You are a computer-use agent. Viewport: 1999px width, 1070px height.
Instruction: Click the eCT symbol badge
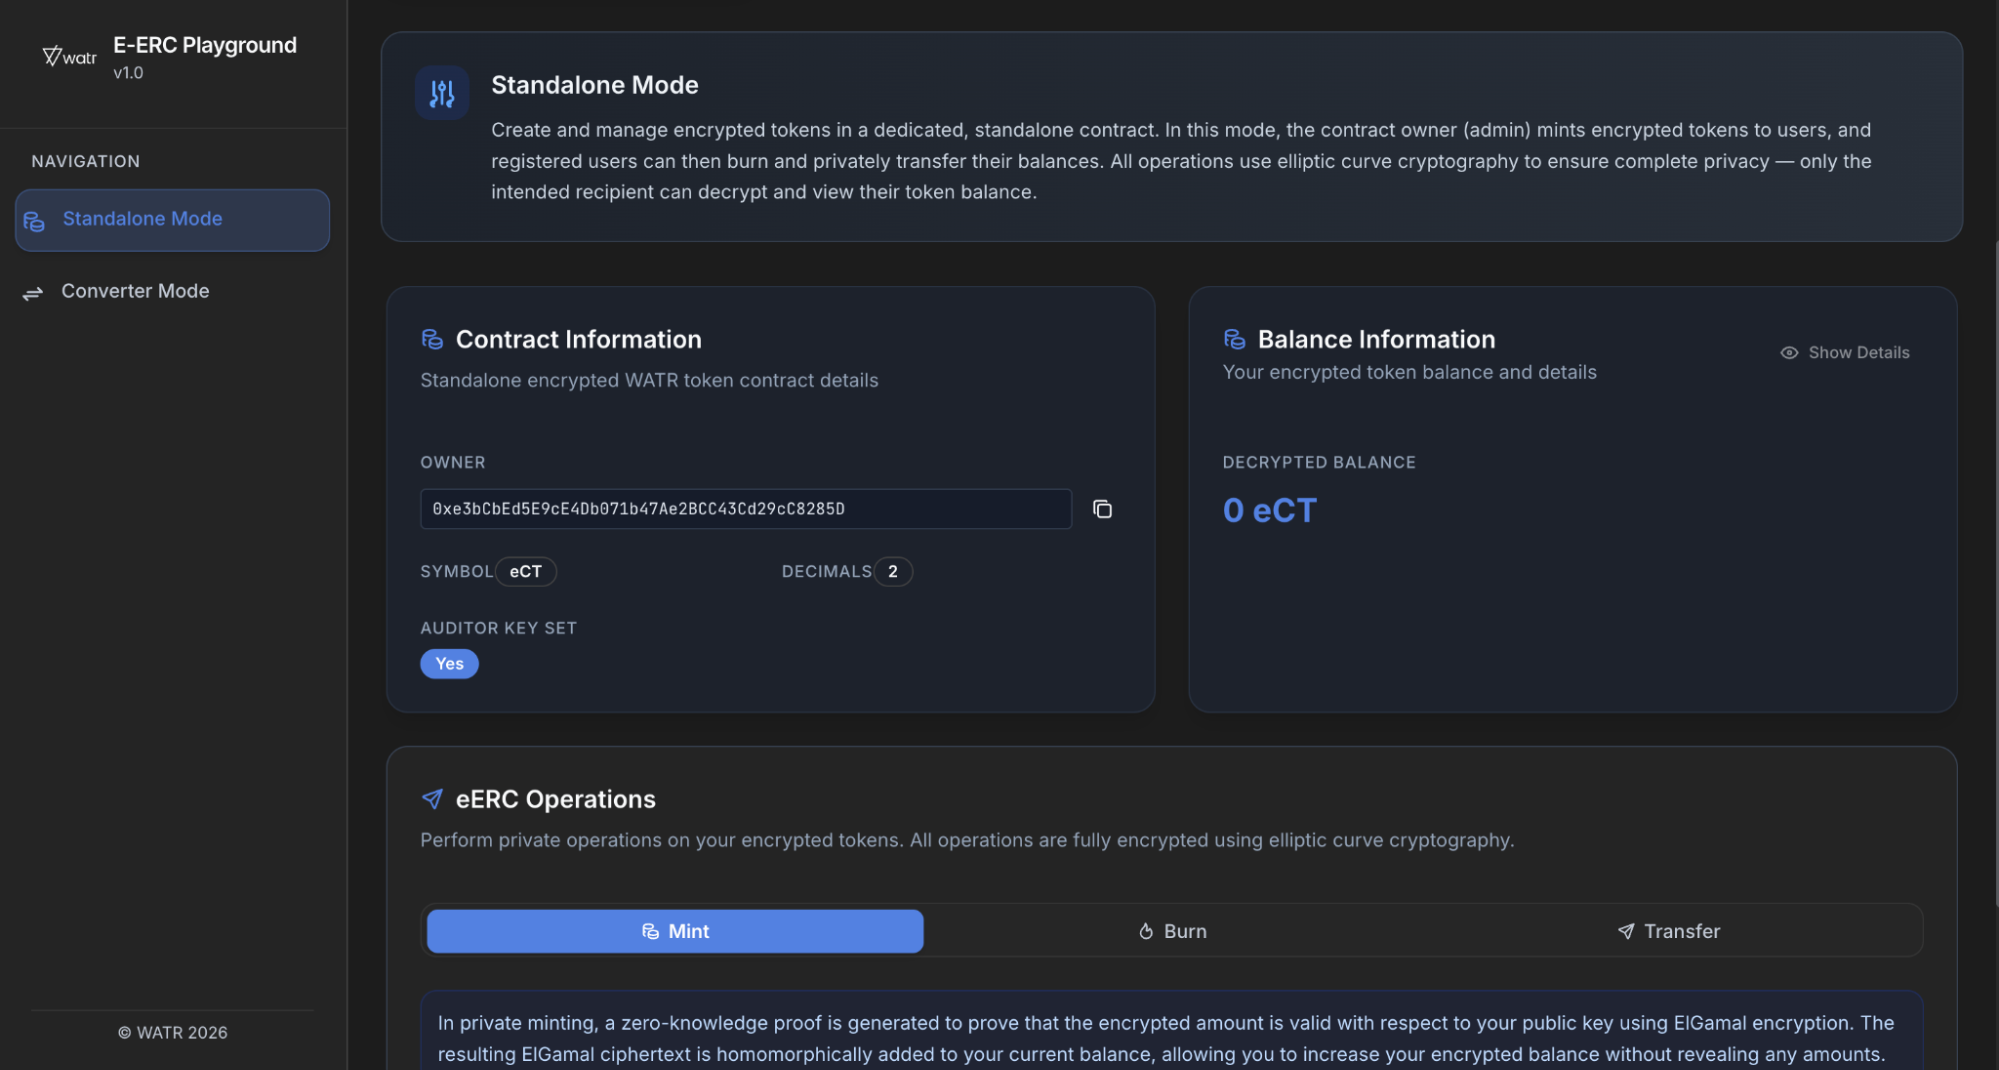point(526,572)
